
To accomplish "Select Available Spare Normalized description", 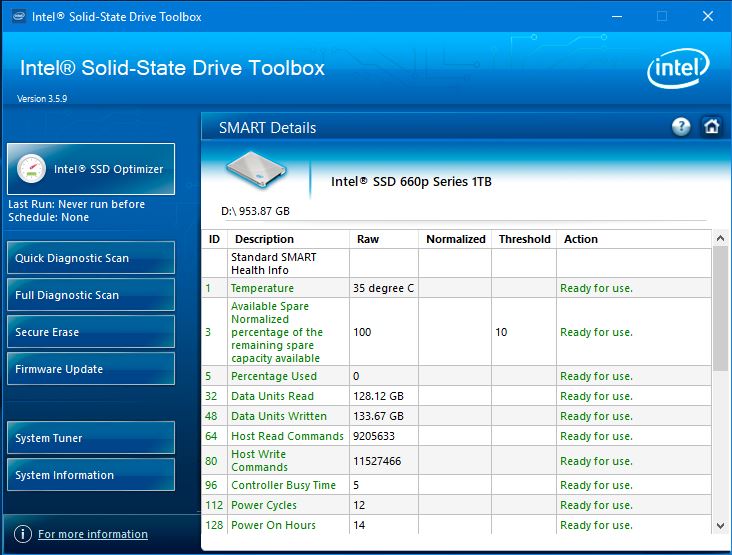I will [x=276, y=332].
